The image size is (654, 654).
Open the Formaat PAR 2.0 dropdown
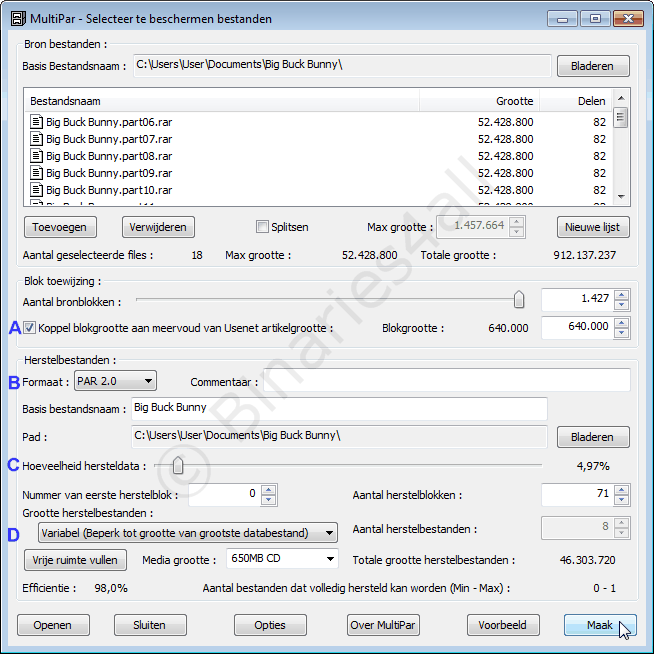click(x=115, y=381)
